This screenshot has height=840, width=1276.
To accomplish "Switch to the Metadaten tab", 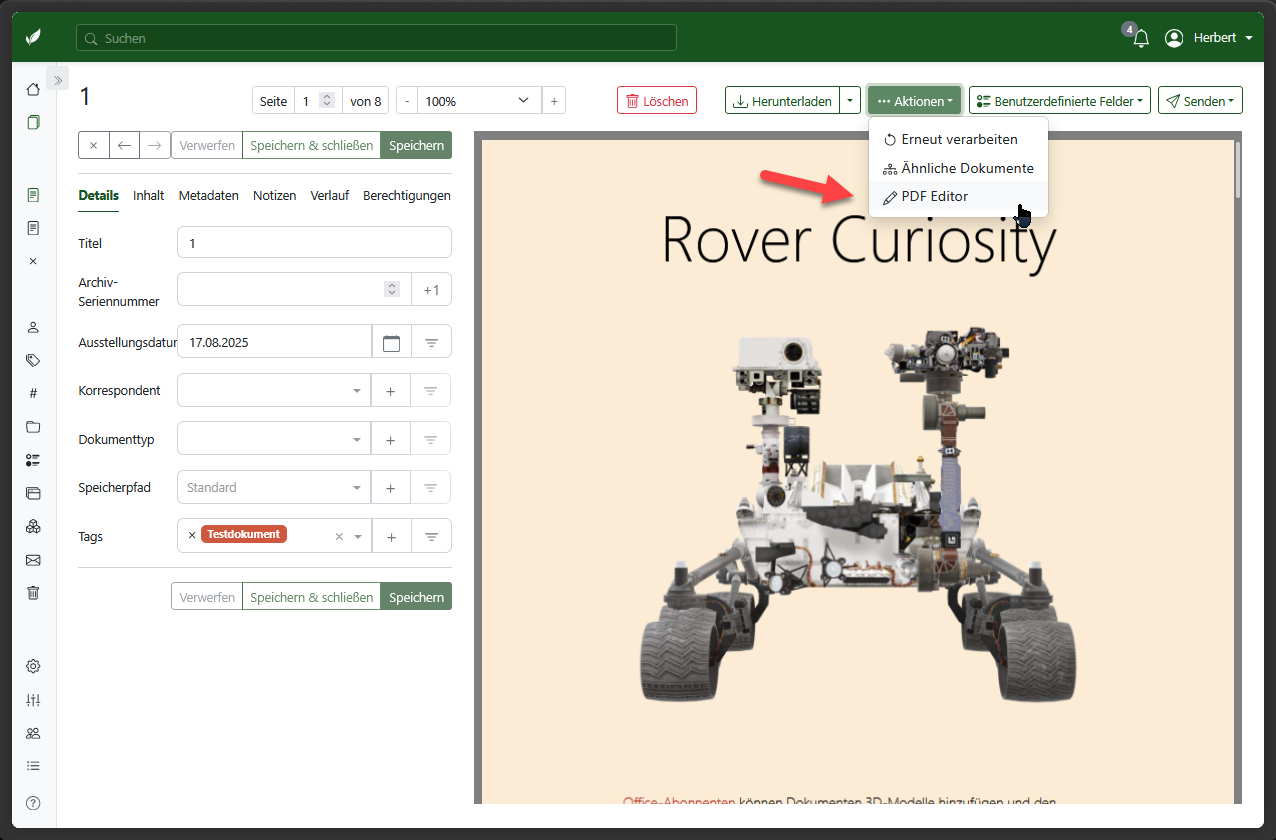I will (x=208, y=196).
